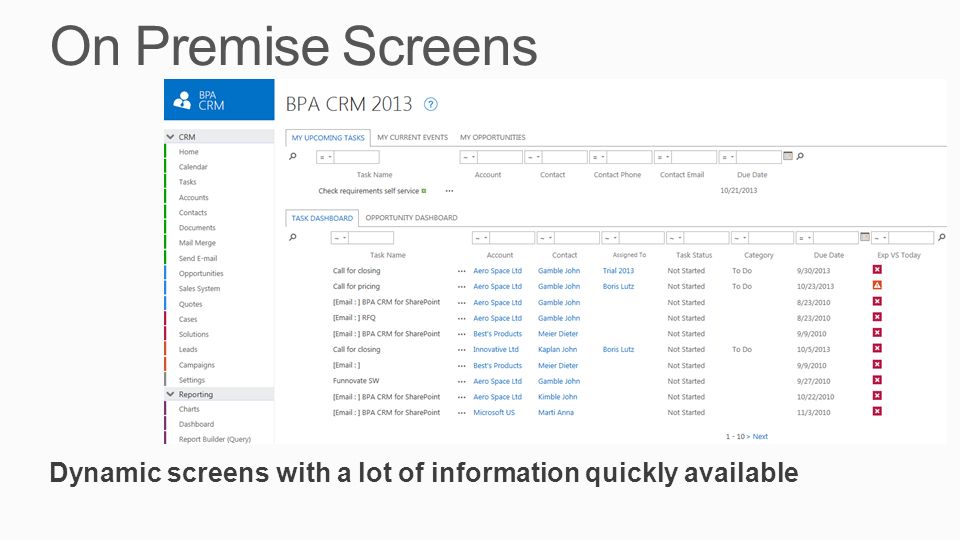Open operator dropdown for Contact Phone filter

point(598,157)
